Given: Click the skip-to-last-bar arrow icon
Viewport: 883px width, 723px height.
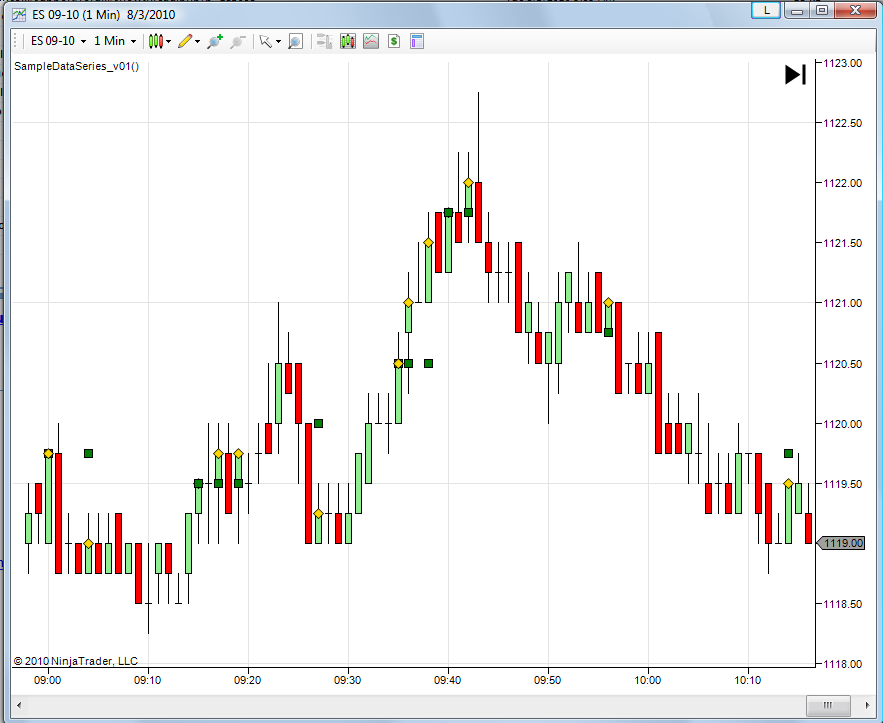Looking at the screenshot, I should (x=796, y=74).
